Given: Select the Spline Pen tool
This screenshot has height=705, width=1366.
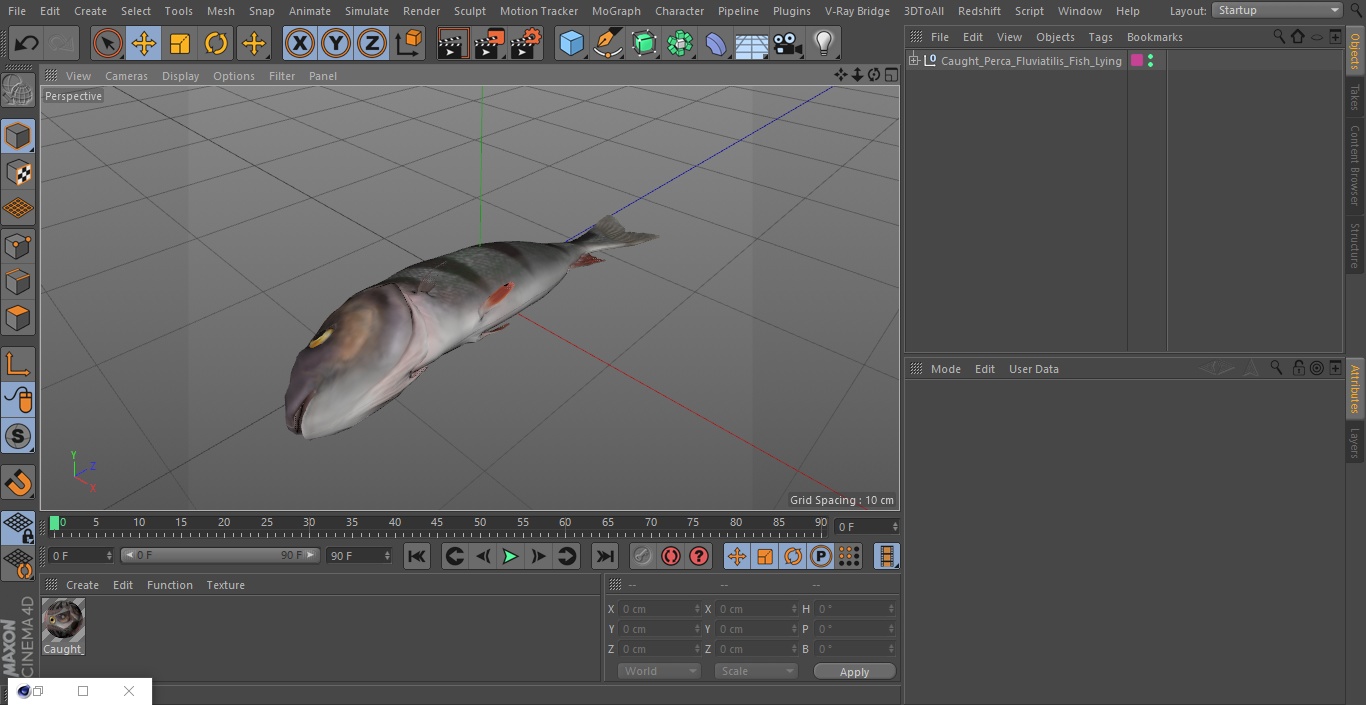Looking at the screenshot, I should coord(608,43).
